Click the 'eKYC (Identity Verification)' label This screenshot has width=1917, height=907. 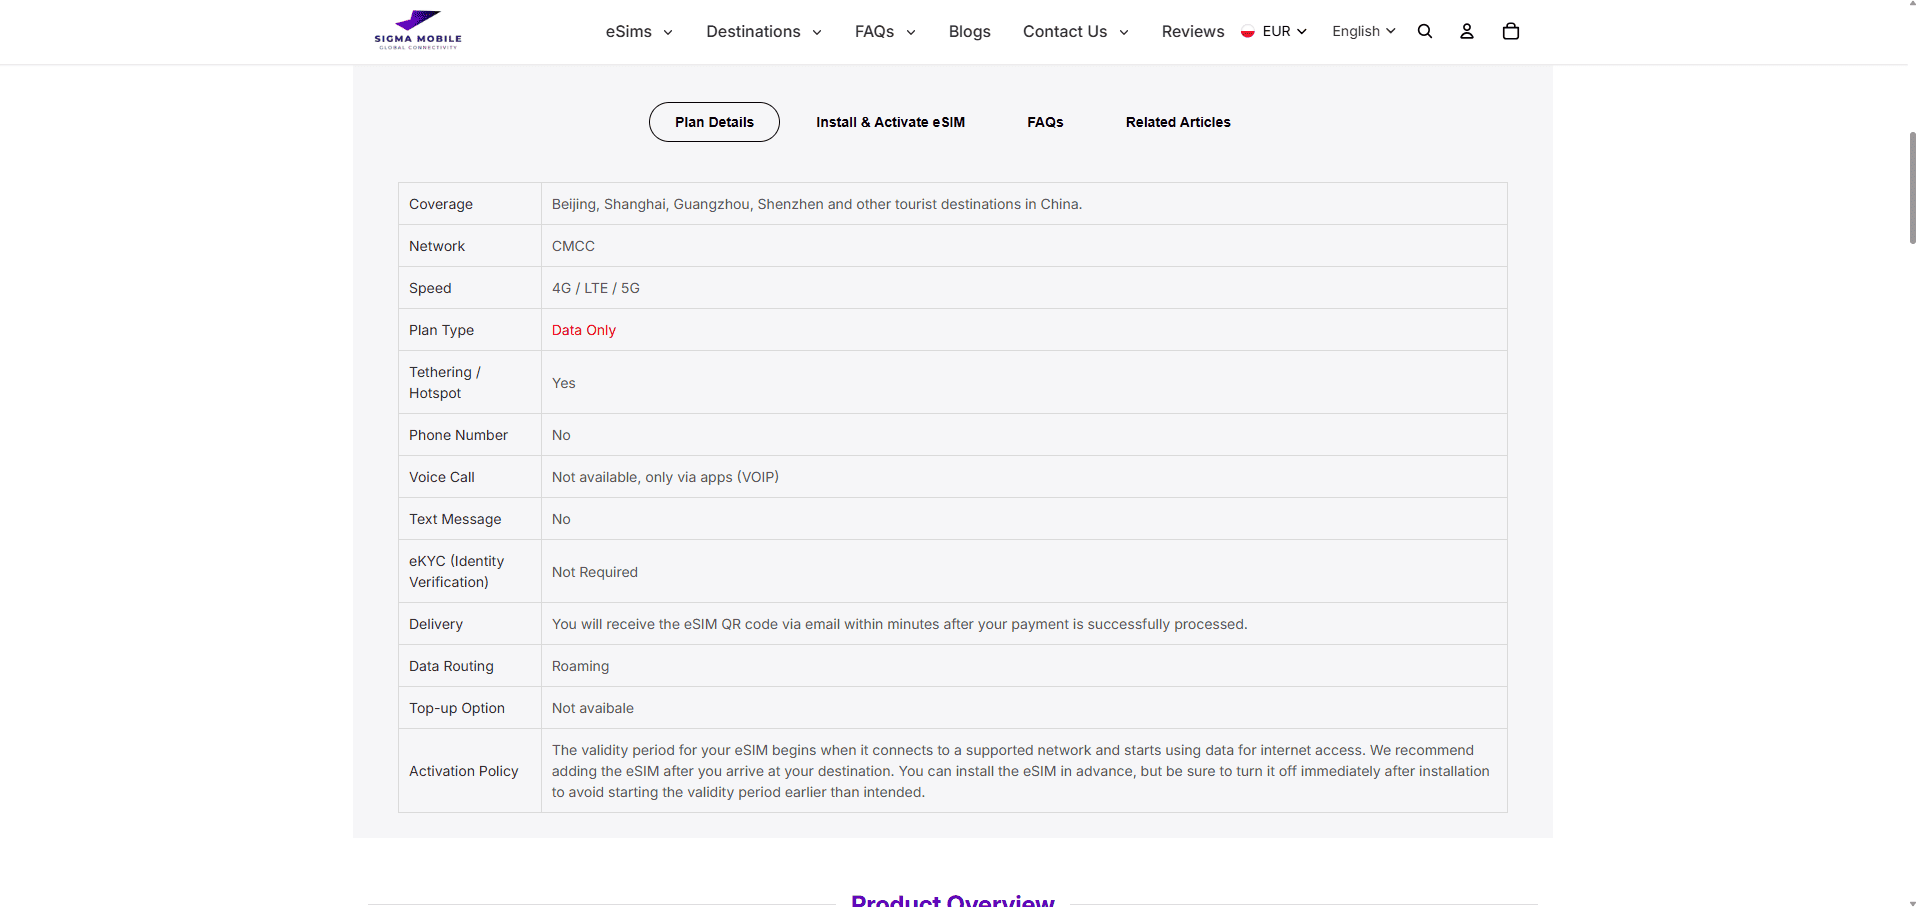click(x=457, y=571)
